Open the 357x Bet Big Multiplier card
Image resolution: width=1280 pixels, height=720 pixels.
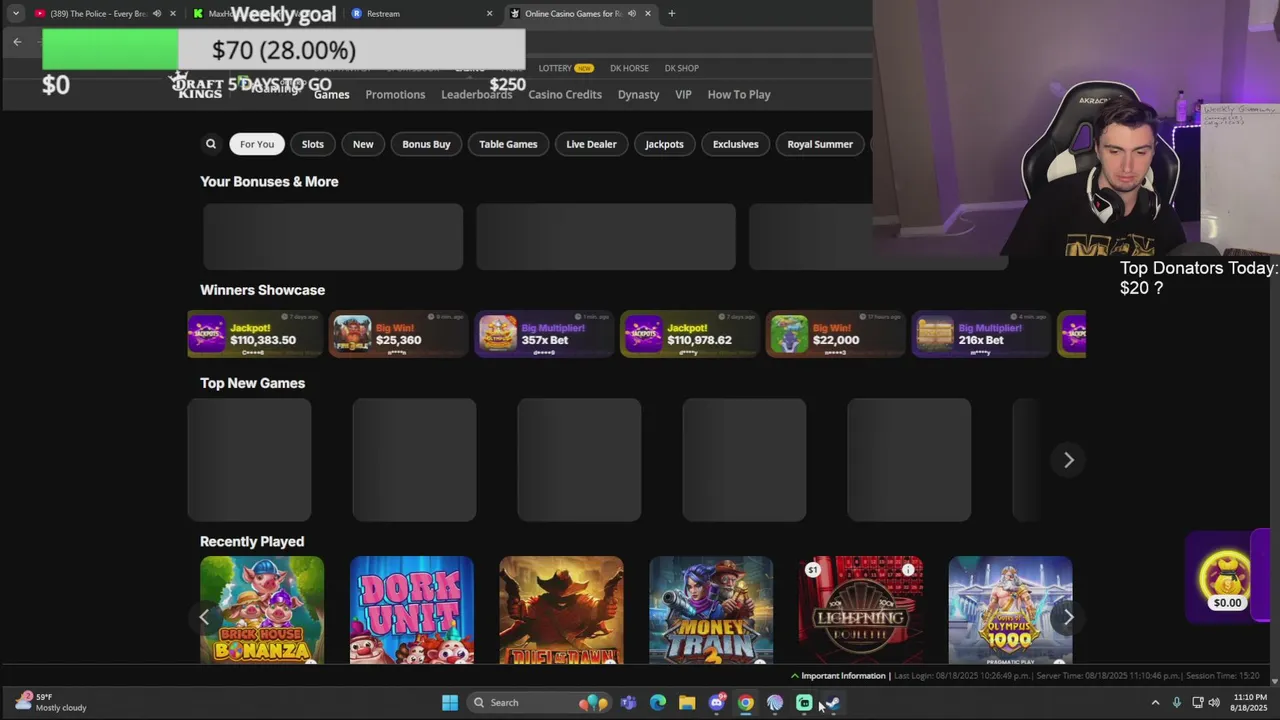(x=544, y=335)
